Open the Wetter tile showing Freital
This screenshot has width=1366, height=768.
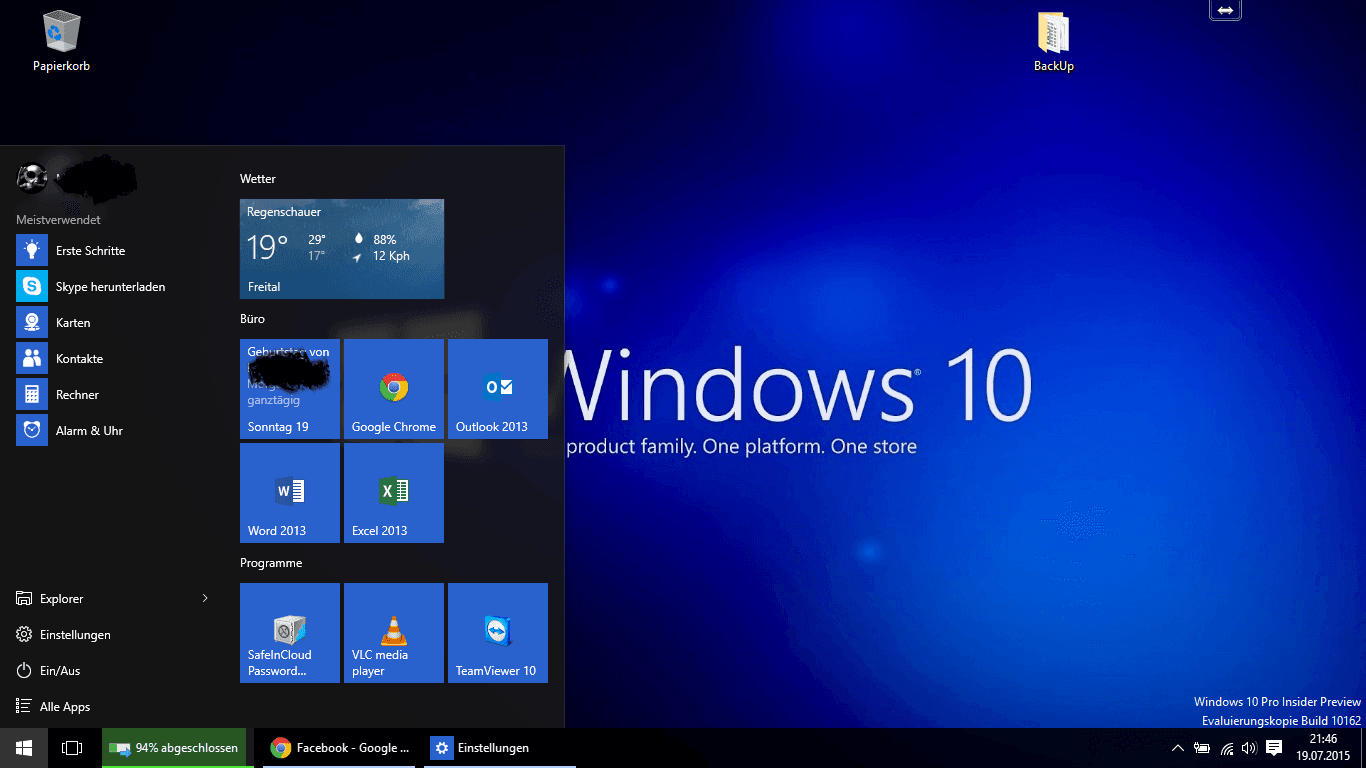pos(342,249)
